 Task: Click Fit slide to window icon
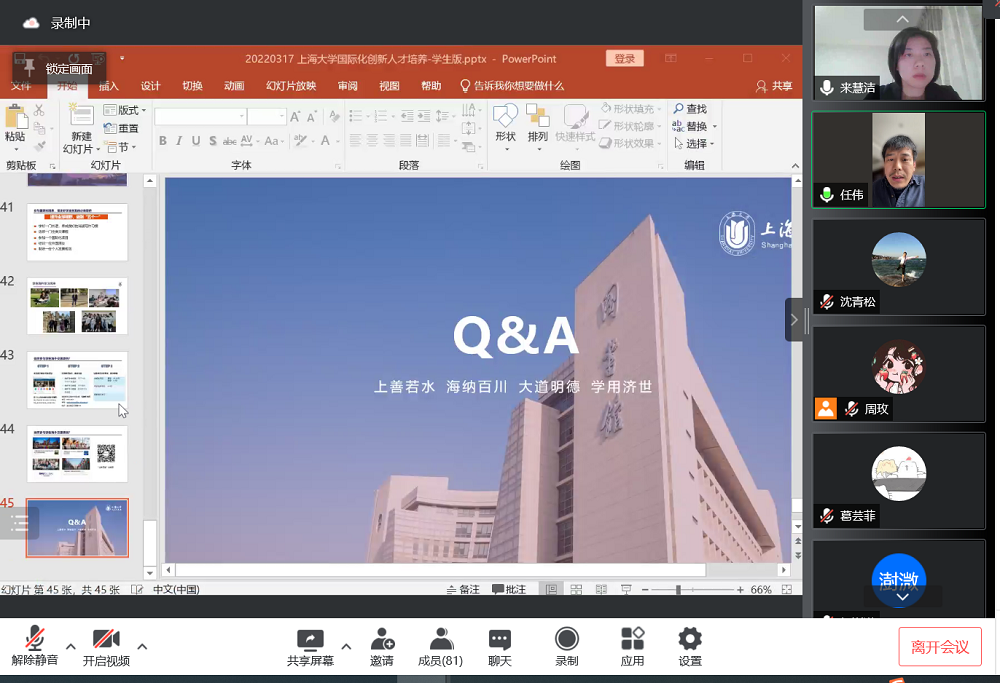(787, 590)
